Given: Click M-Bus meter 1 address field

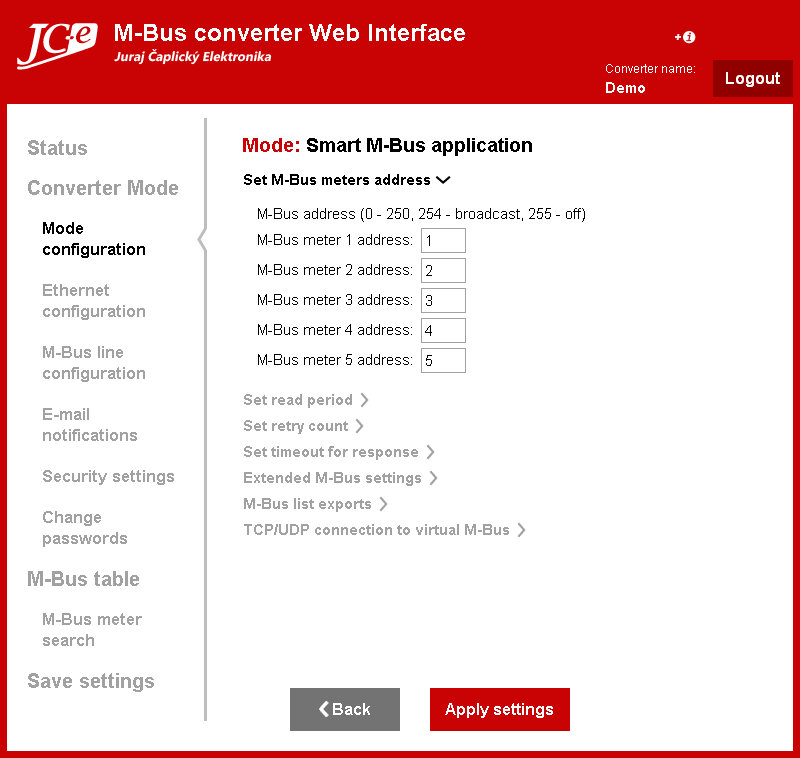Looking at the screenshot, I should point(443,240).
